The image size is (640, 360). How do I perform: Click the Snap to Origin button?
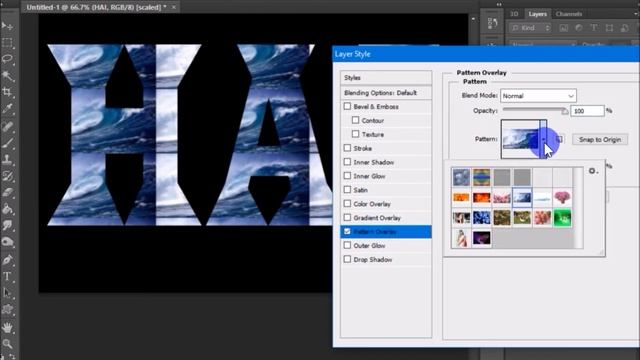click(600, 140)
